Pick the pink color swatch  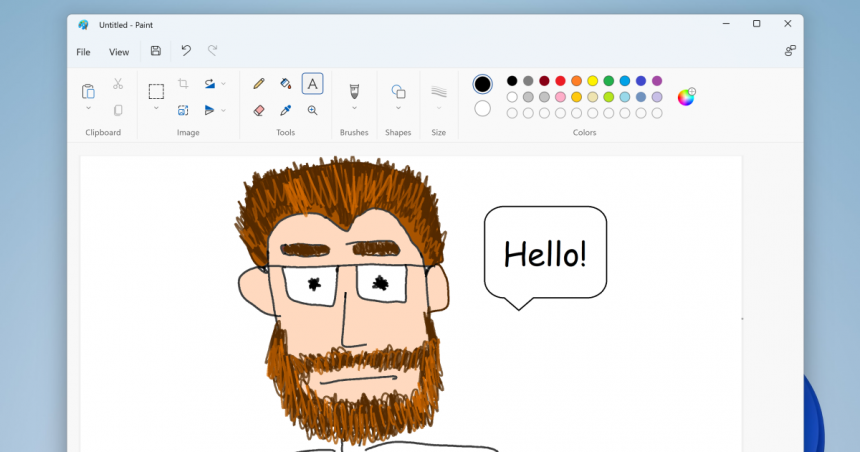(560, 97)
